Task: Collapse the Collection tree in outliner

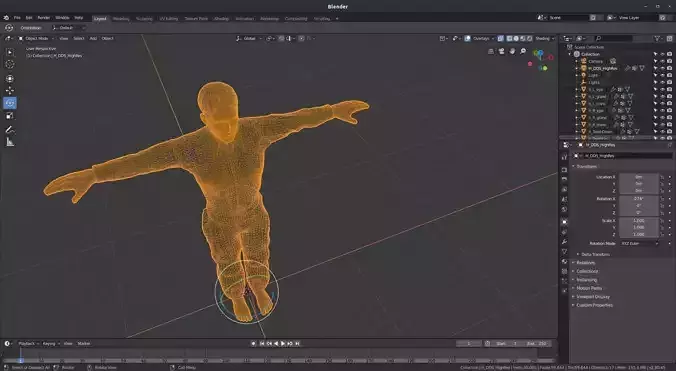Action: click(x=570, y=54)
